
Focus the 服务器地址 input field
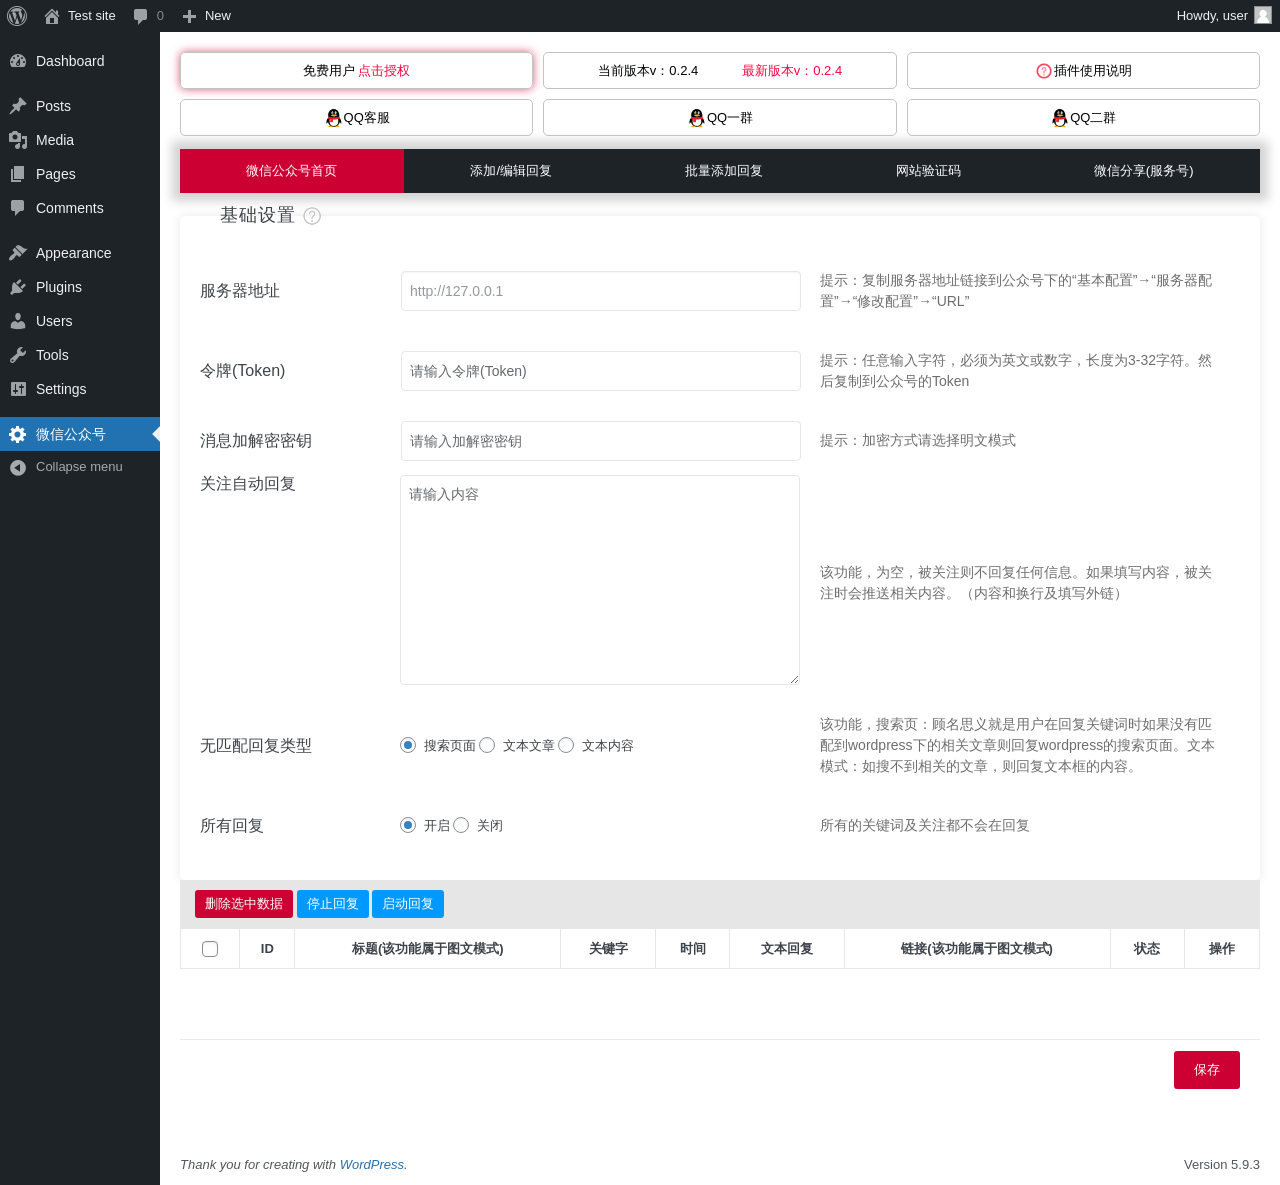[x=601, y=291]
